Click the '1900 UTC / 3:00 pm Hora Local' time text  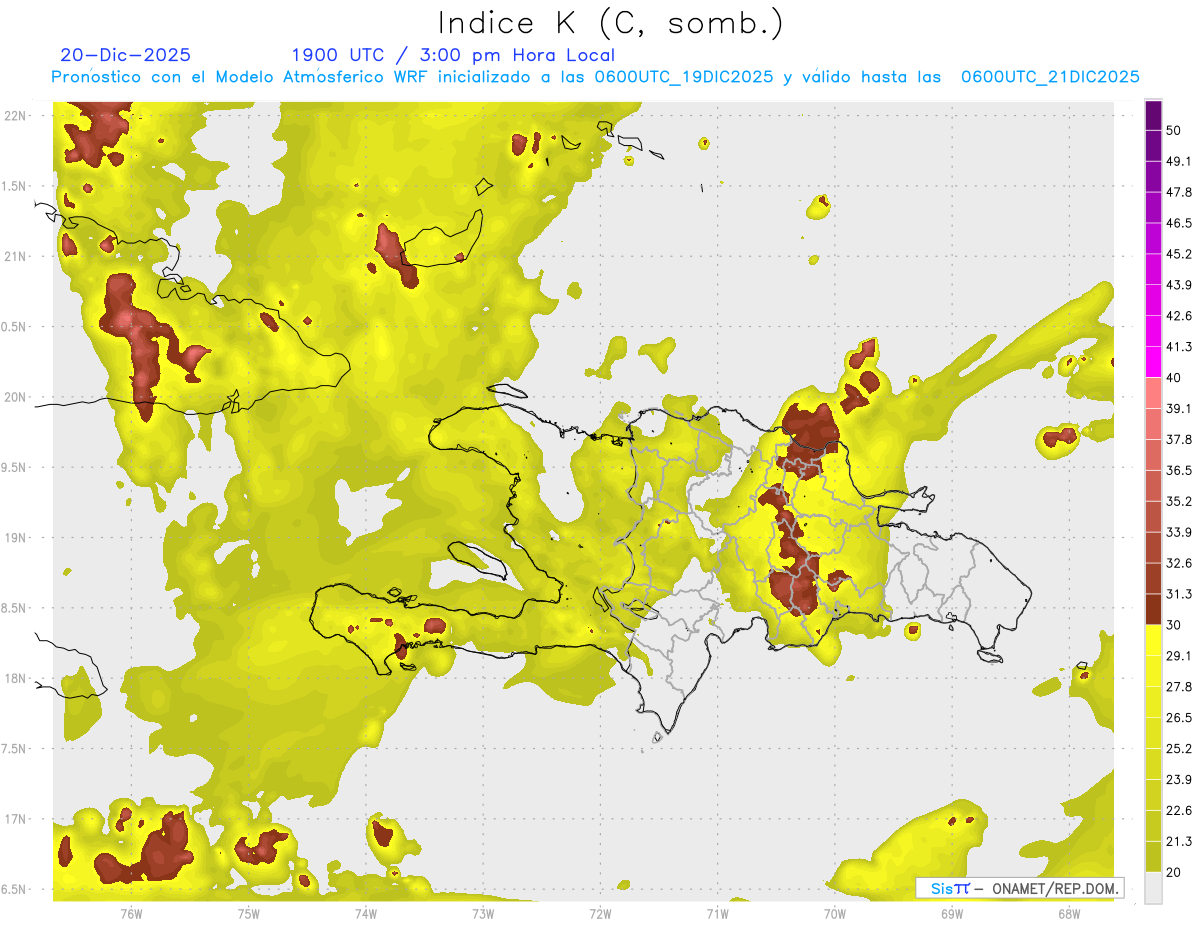tap(453, 55)
